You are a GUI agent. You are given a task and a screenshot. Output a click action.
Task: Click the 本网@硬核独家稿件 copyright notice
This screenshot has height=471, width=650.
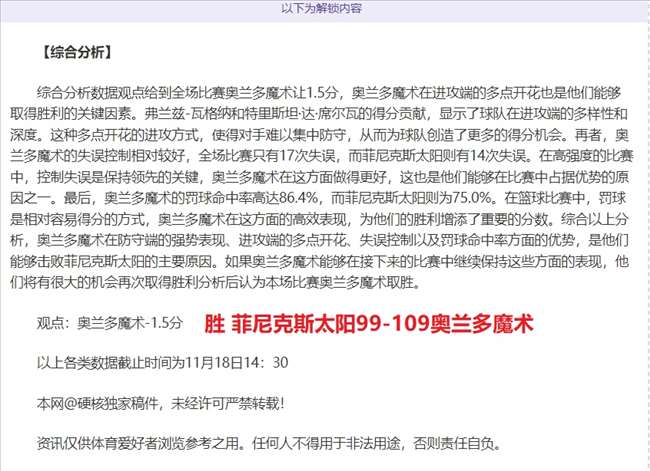[x=161, y=403]
